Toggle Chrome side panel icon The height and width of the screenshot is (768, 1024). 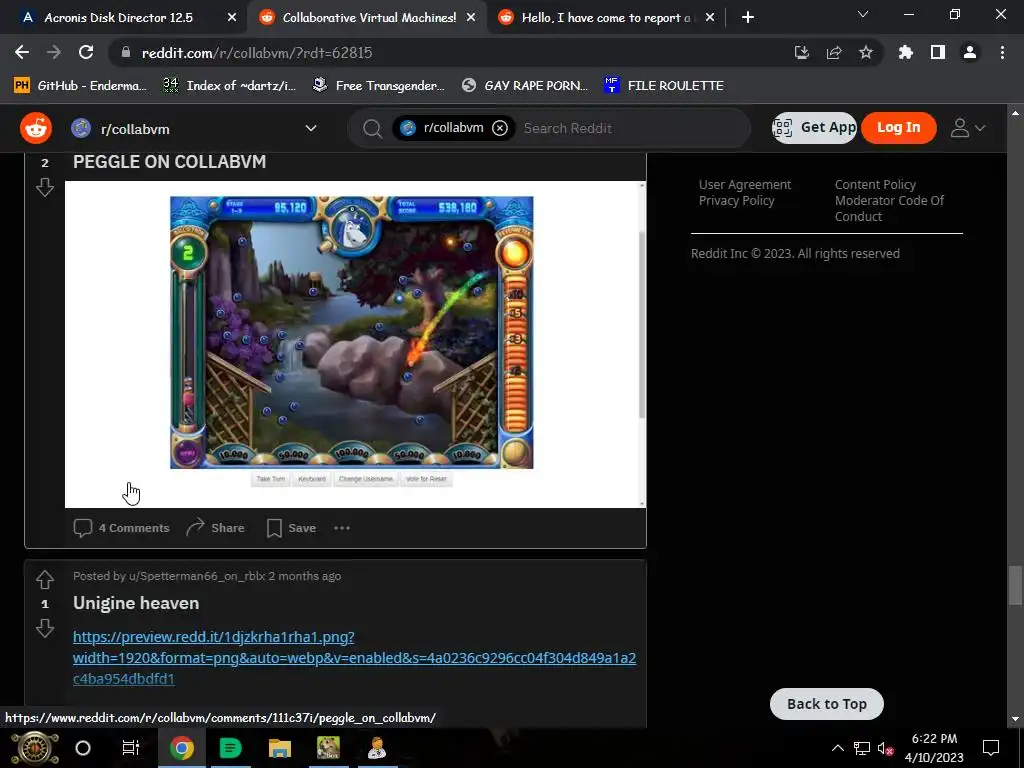[938, 53]
